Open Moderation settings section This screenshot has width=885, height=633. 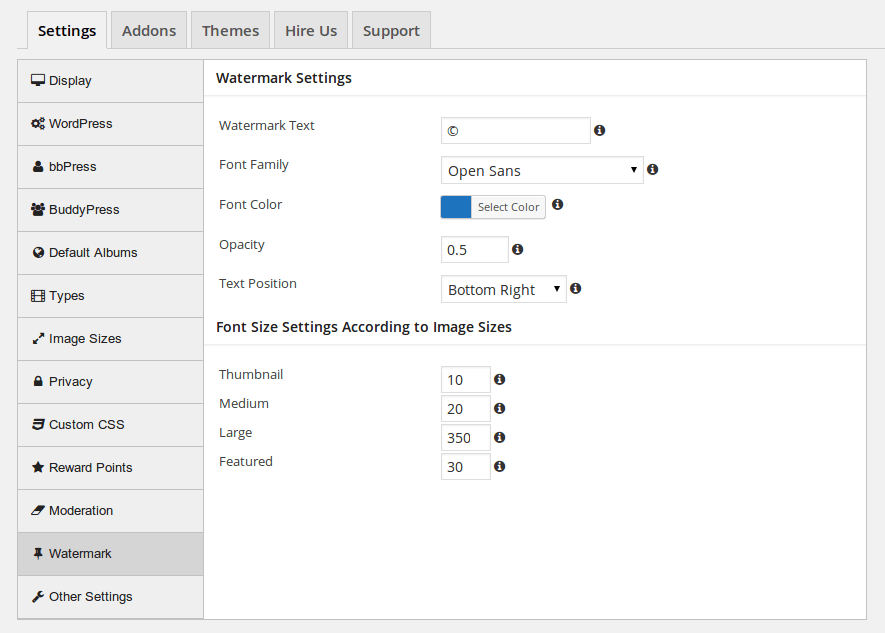(111, 511)
